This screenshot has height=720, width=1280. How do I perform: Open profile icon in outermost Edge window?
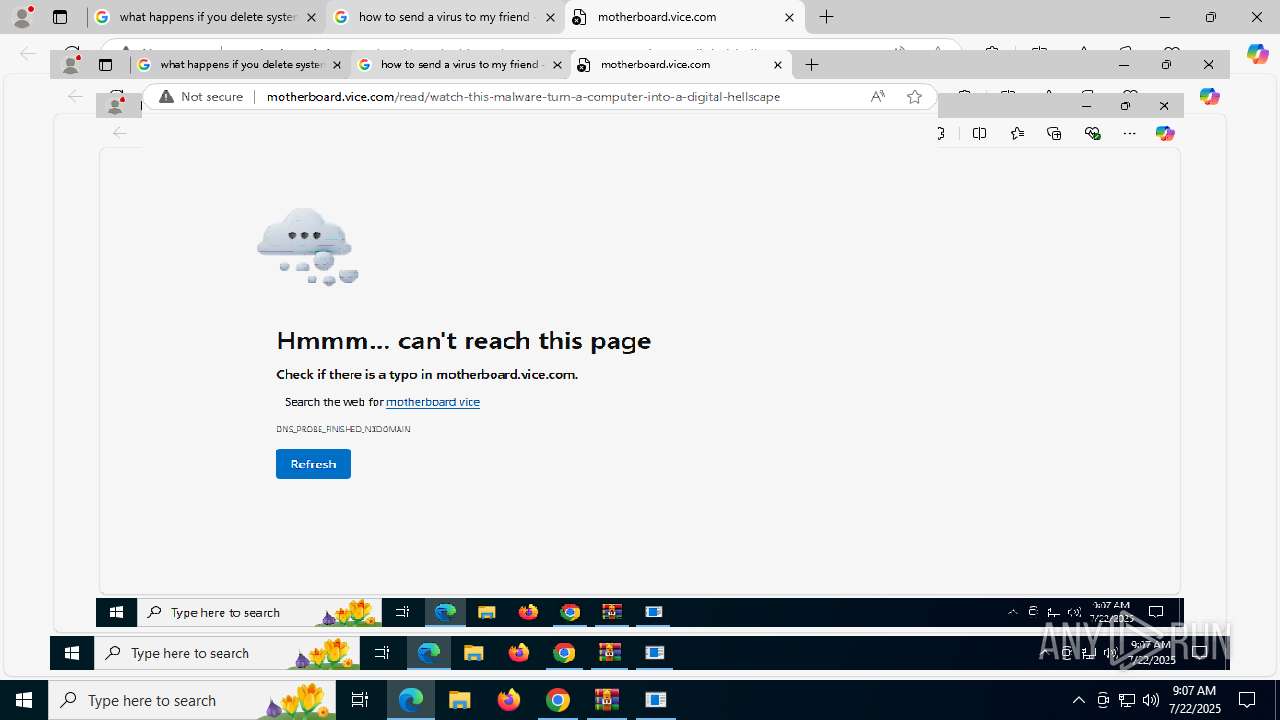[22, 17]
